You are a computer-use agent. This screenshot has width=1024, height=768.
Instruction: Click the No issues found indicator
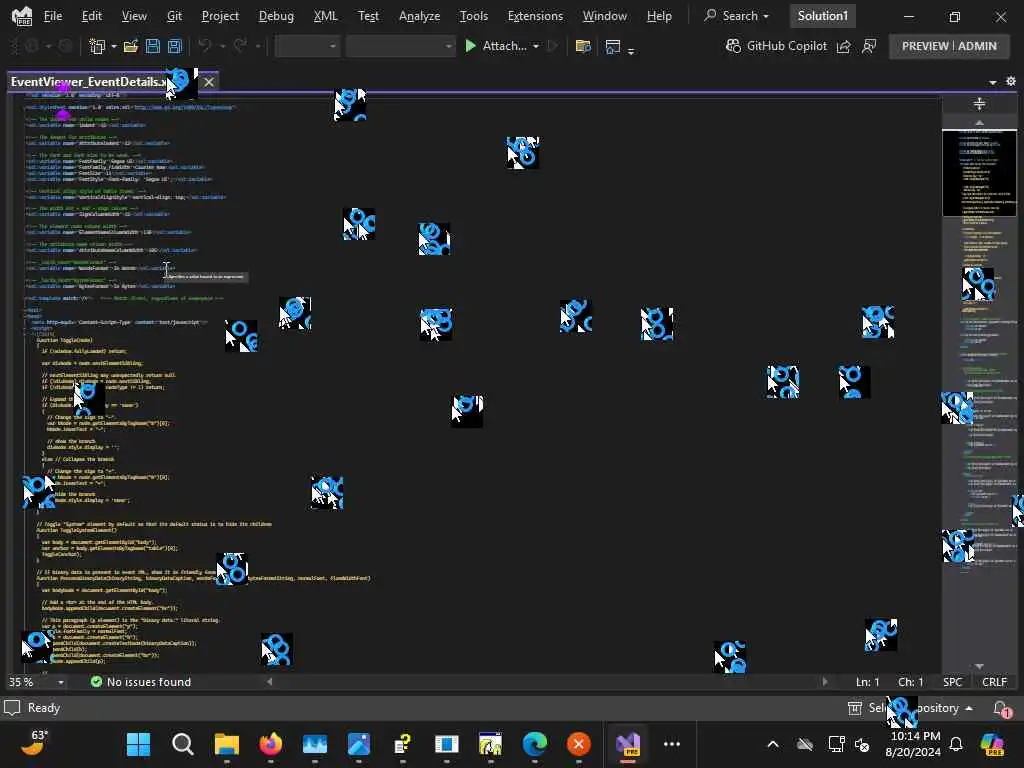[141, 682]
